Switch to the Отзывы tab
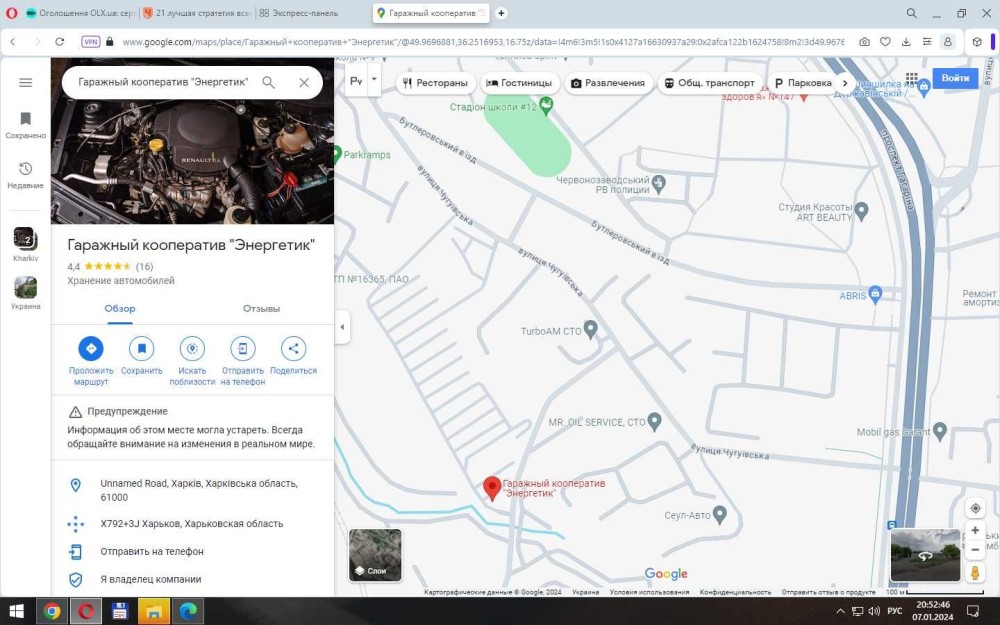Viewport: 1000px width, 625px height. [x=261, y=309]
